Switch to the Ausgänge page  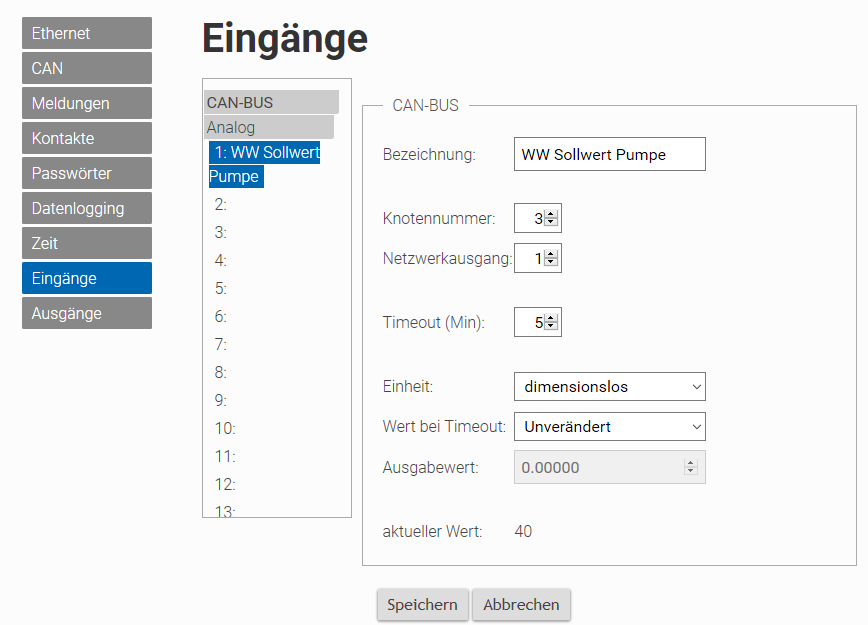(x=87, y=313)
